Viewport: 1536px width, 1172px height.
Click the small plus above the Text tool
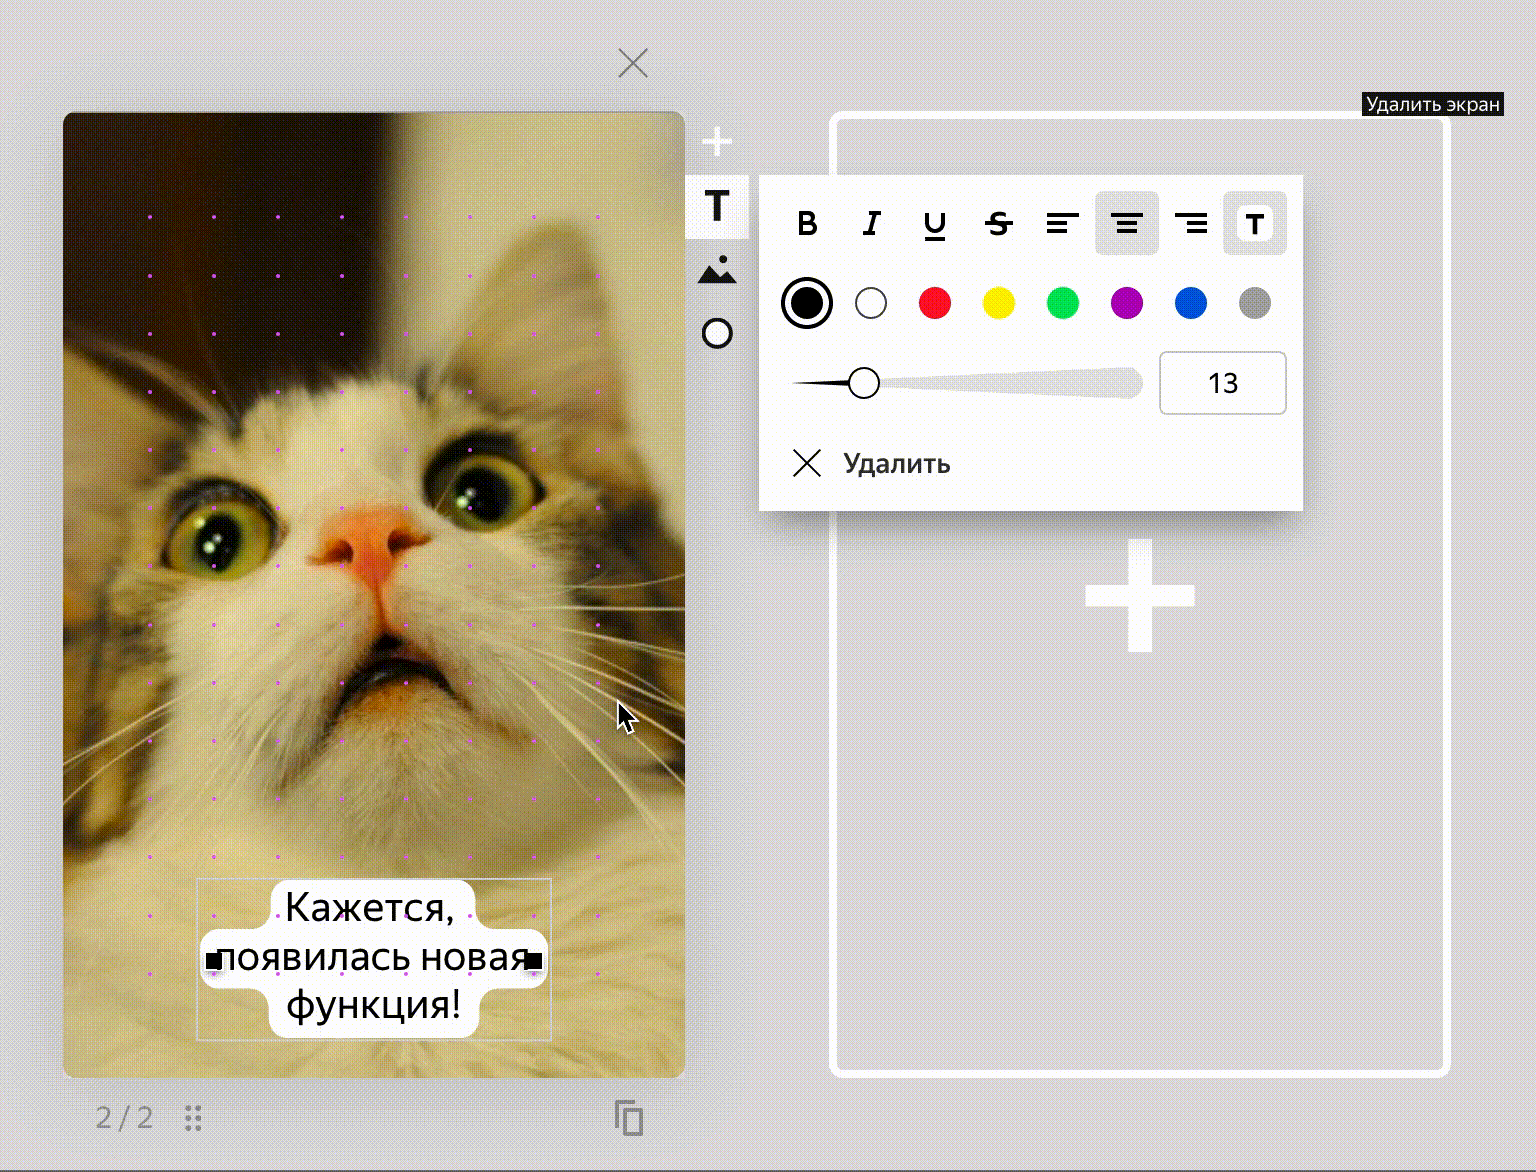717,142
